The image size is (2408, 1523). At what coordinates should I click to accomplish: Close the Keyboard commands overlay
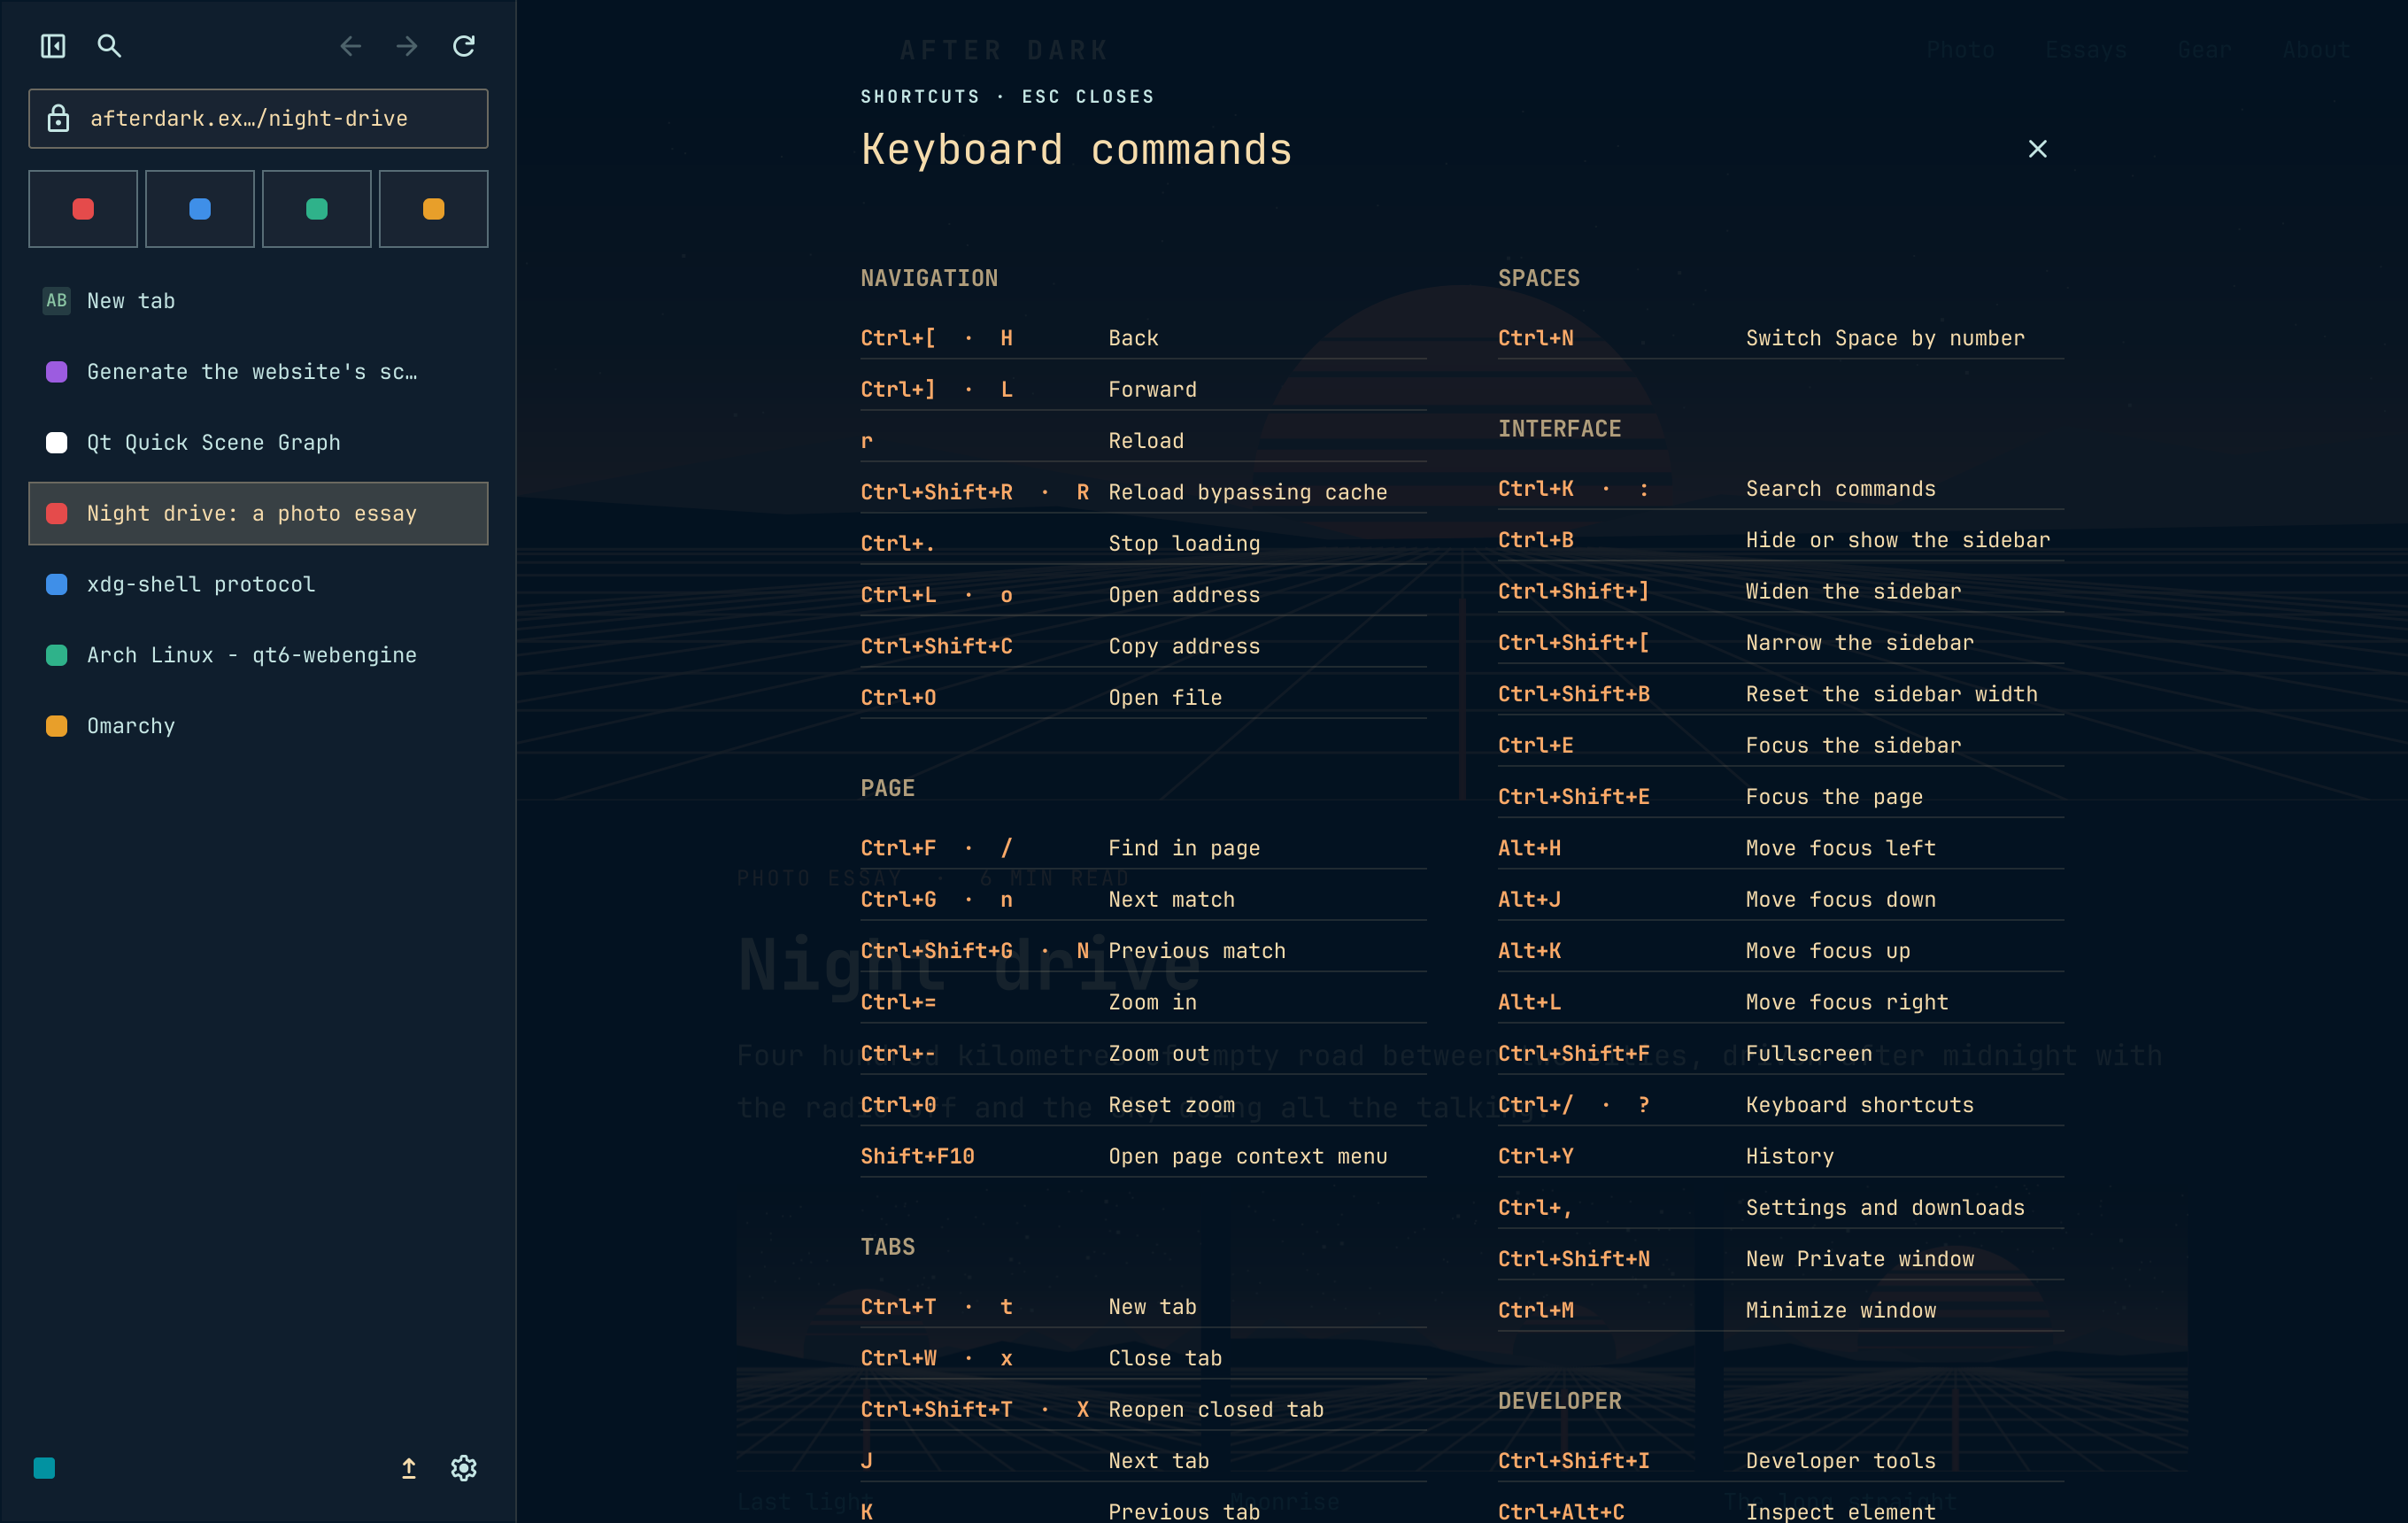point(2037,149)
